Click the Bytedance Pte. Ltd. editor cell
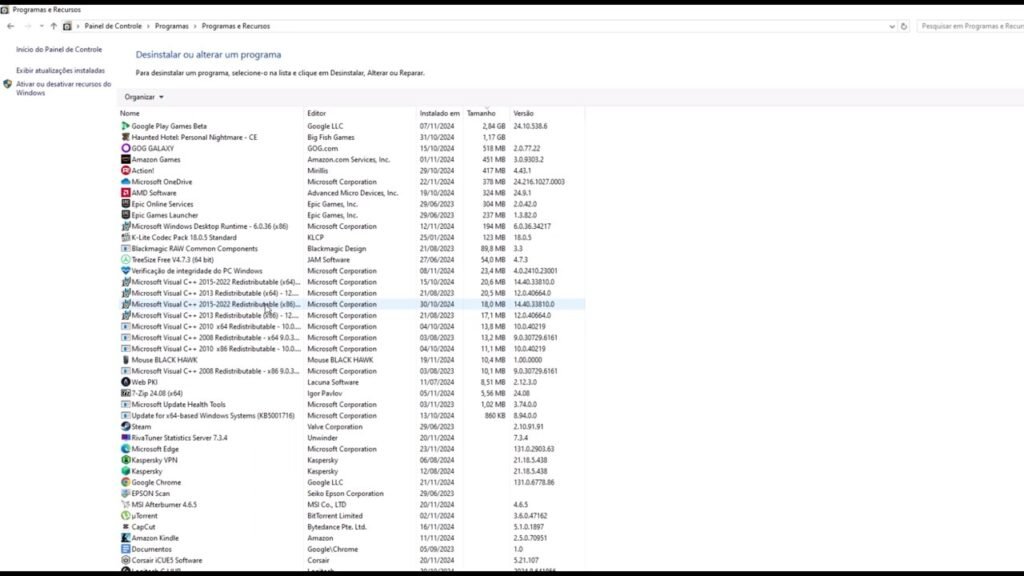The height and width of the screenshot is (576, 1024). point(337,526)
